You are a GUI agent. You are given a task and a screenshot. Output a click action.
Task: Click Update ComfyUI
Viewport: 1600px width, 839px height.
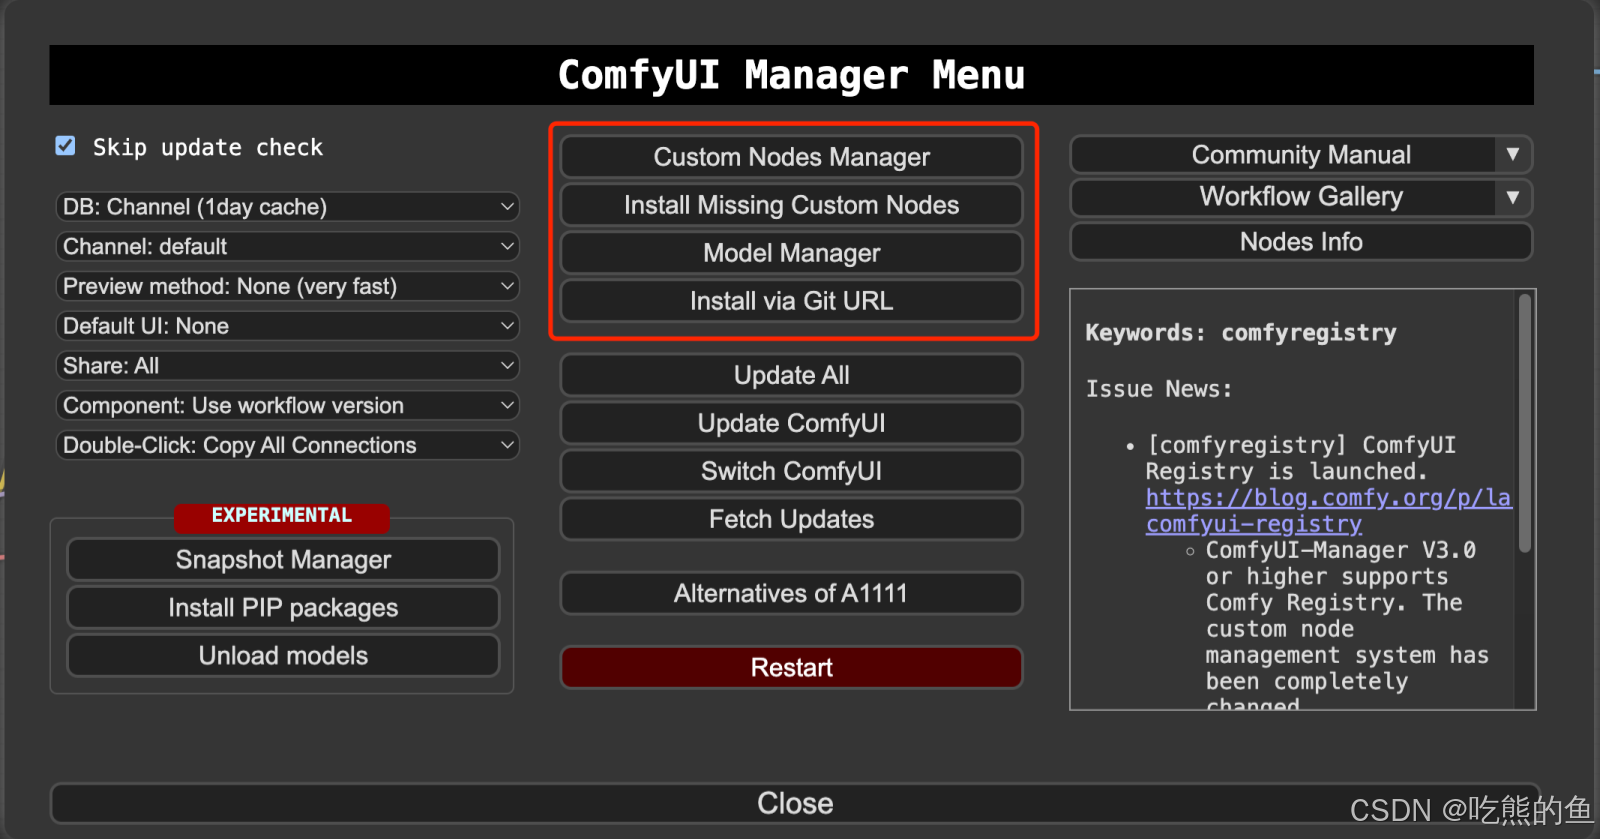[791, 423]
